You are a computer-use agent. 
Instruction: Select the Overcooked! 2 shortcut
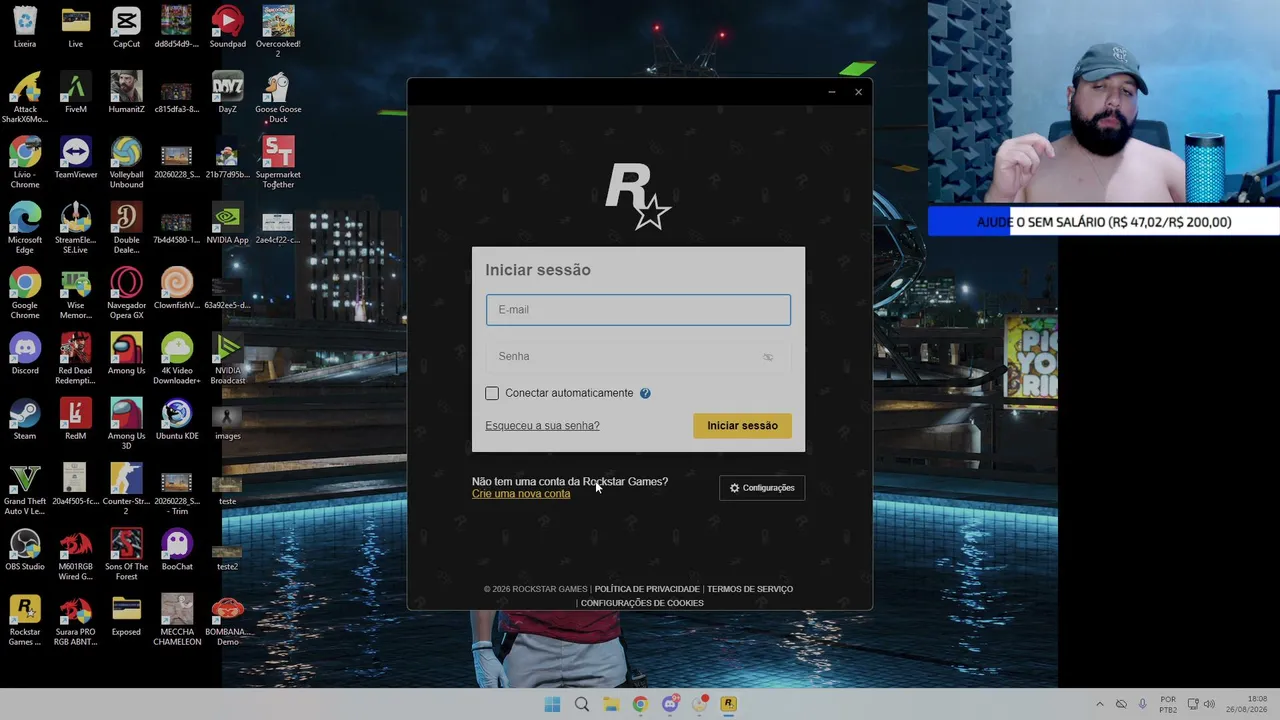[x=278, y=31]
